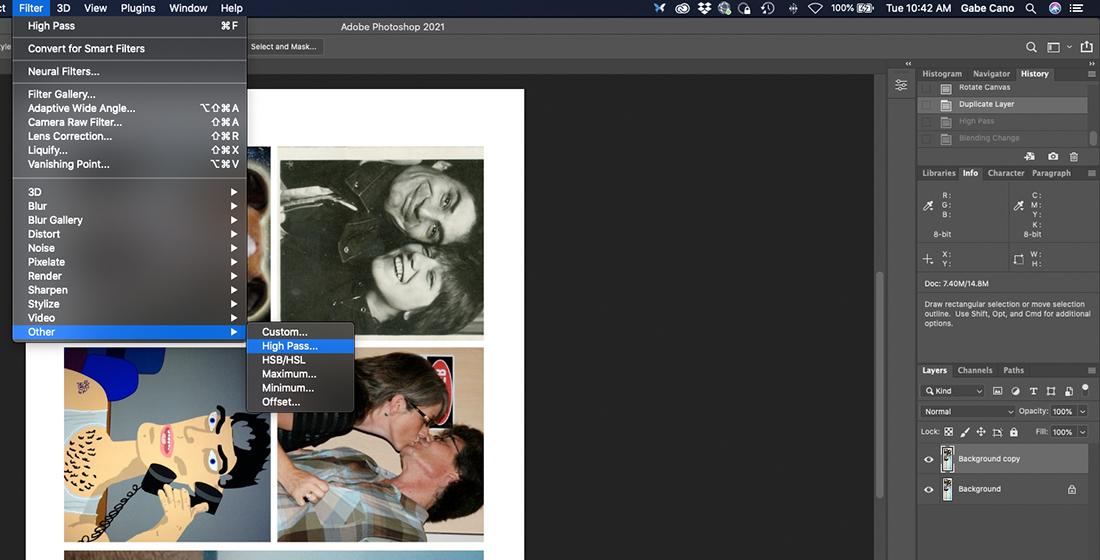The image size is (1100, 560).
Task: Click the Select and Mask... button
Action: click(x=282, y=47)
